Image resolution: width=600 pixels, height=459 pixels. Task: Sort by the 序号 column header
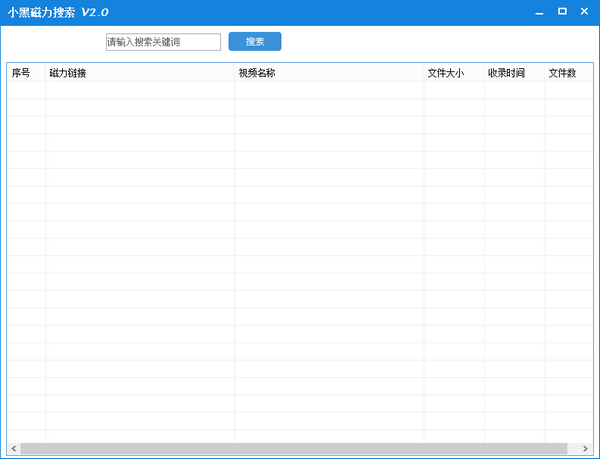(x=26, y=73)
